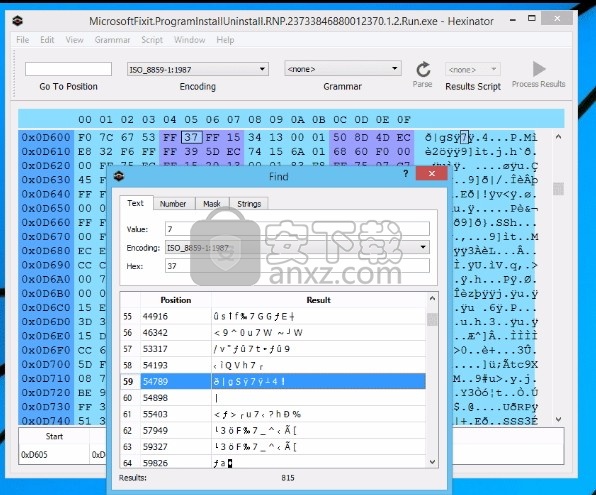596x495 pixels.
Task: Open the Grammar dropdown showing none
Action: [342, 69]
